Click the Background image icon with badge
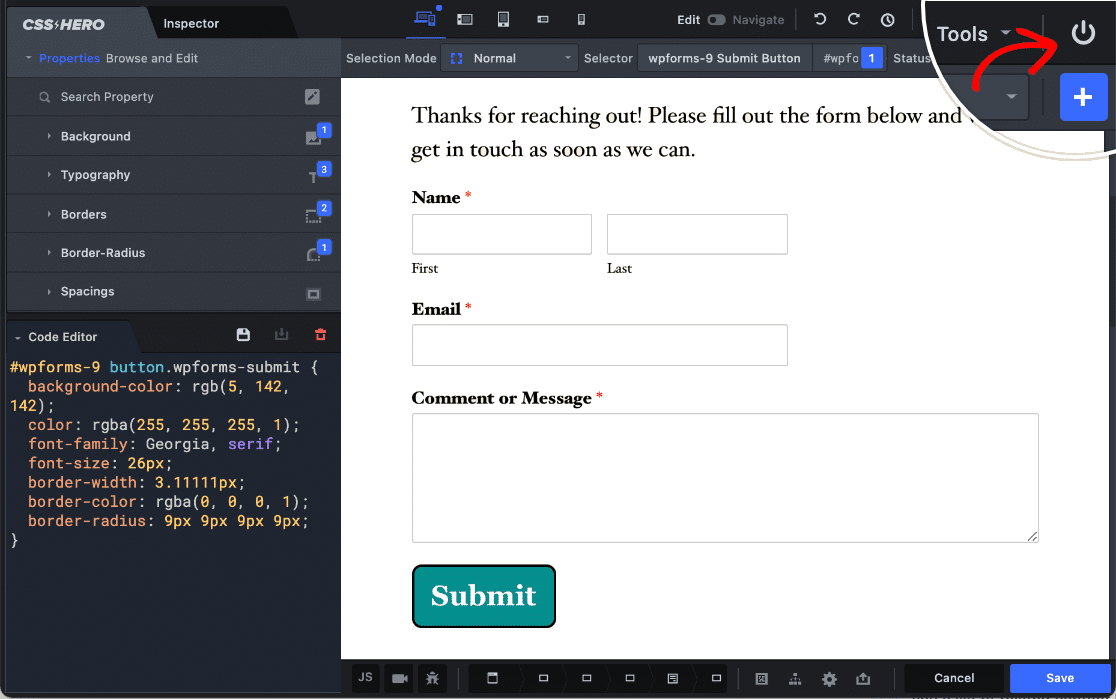This screenshot has width=1116, height=699. (x=313, y=137)
